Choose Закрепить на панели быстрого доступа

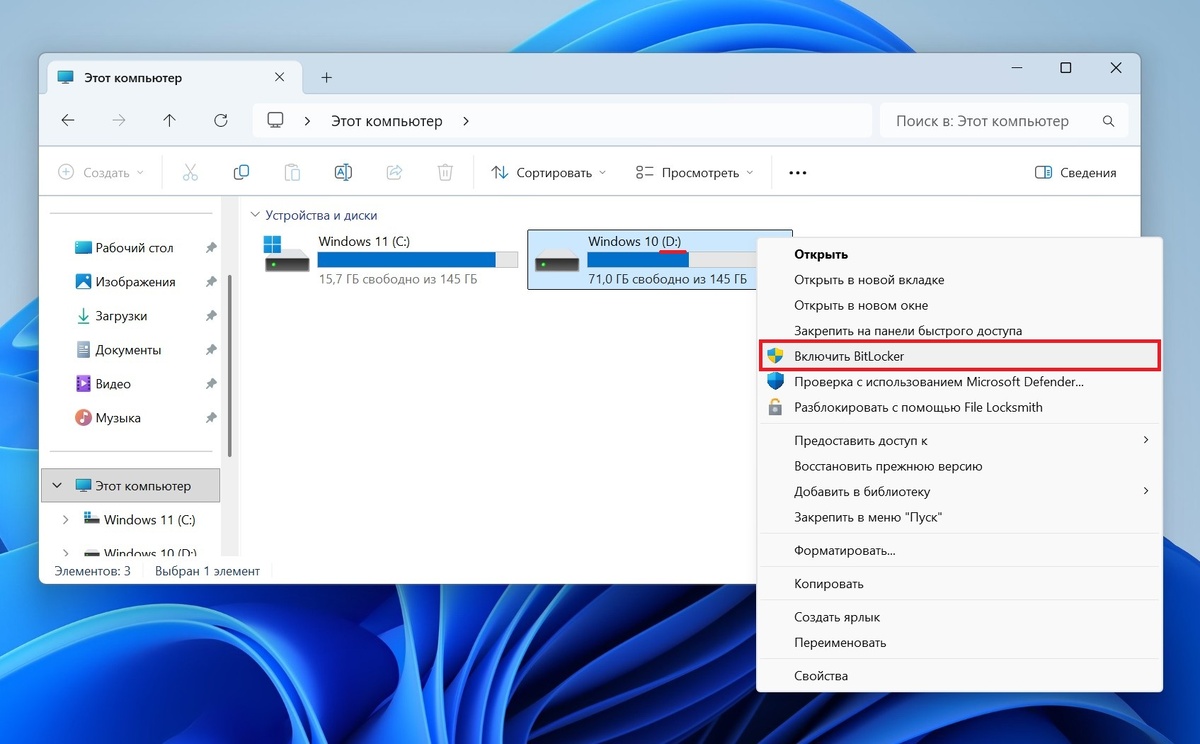(x=960, y=330)
